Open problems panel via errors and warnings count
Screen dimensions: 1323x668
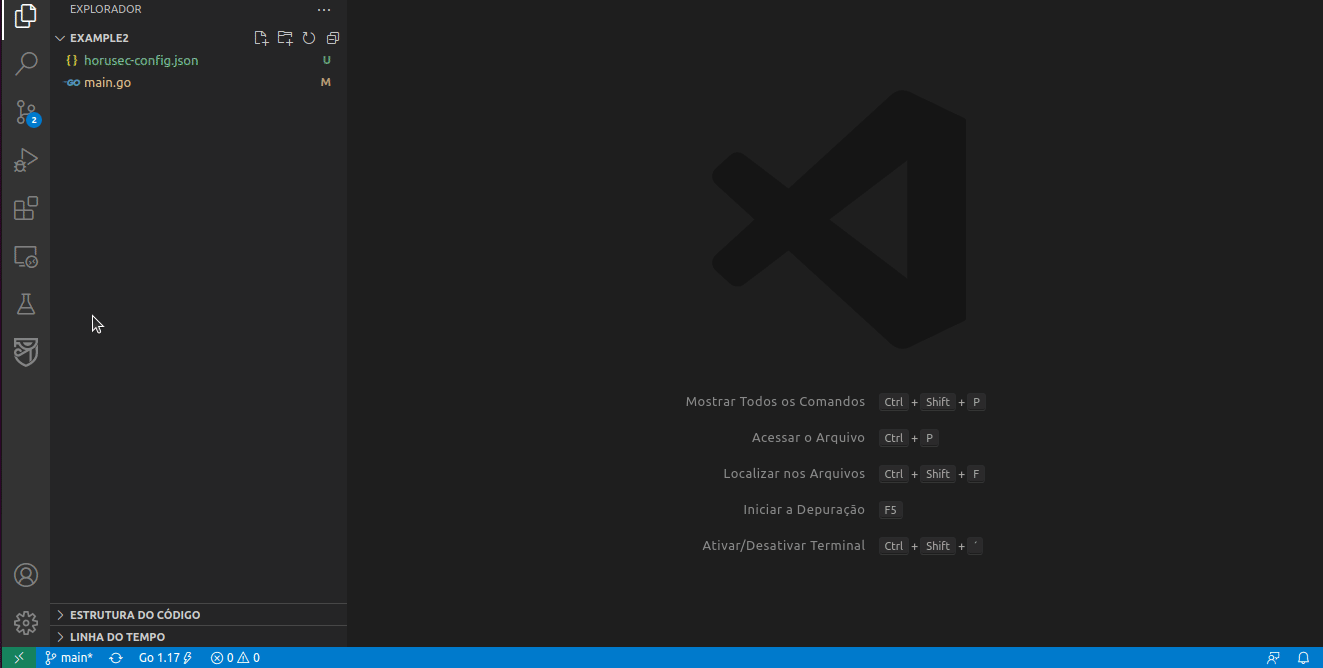tap(235, 658)
